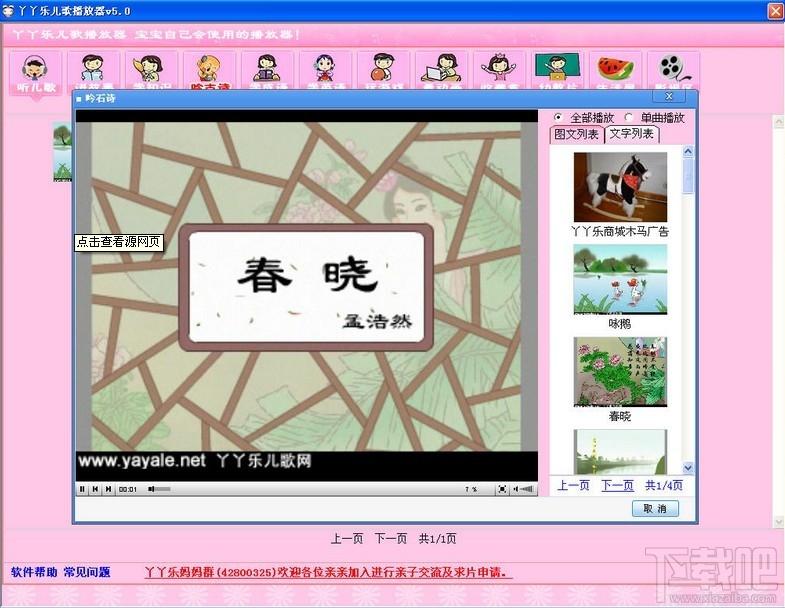
Task: Open 软件帮助 software help link
Action: coord(34,572)
